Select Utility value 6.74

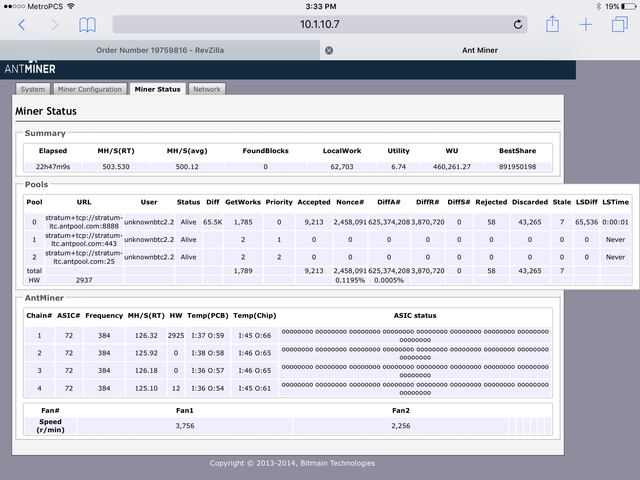[x=398, y=167]
